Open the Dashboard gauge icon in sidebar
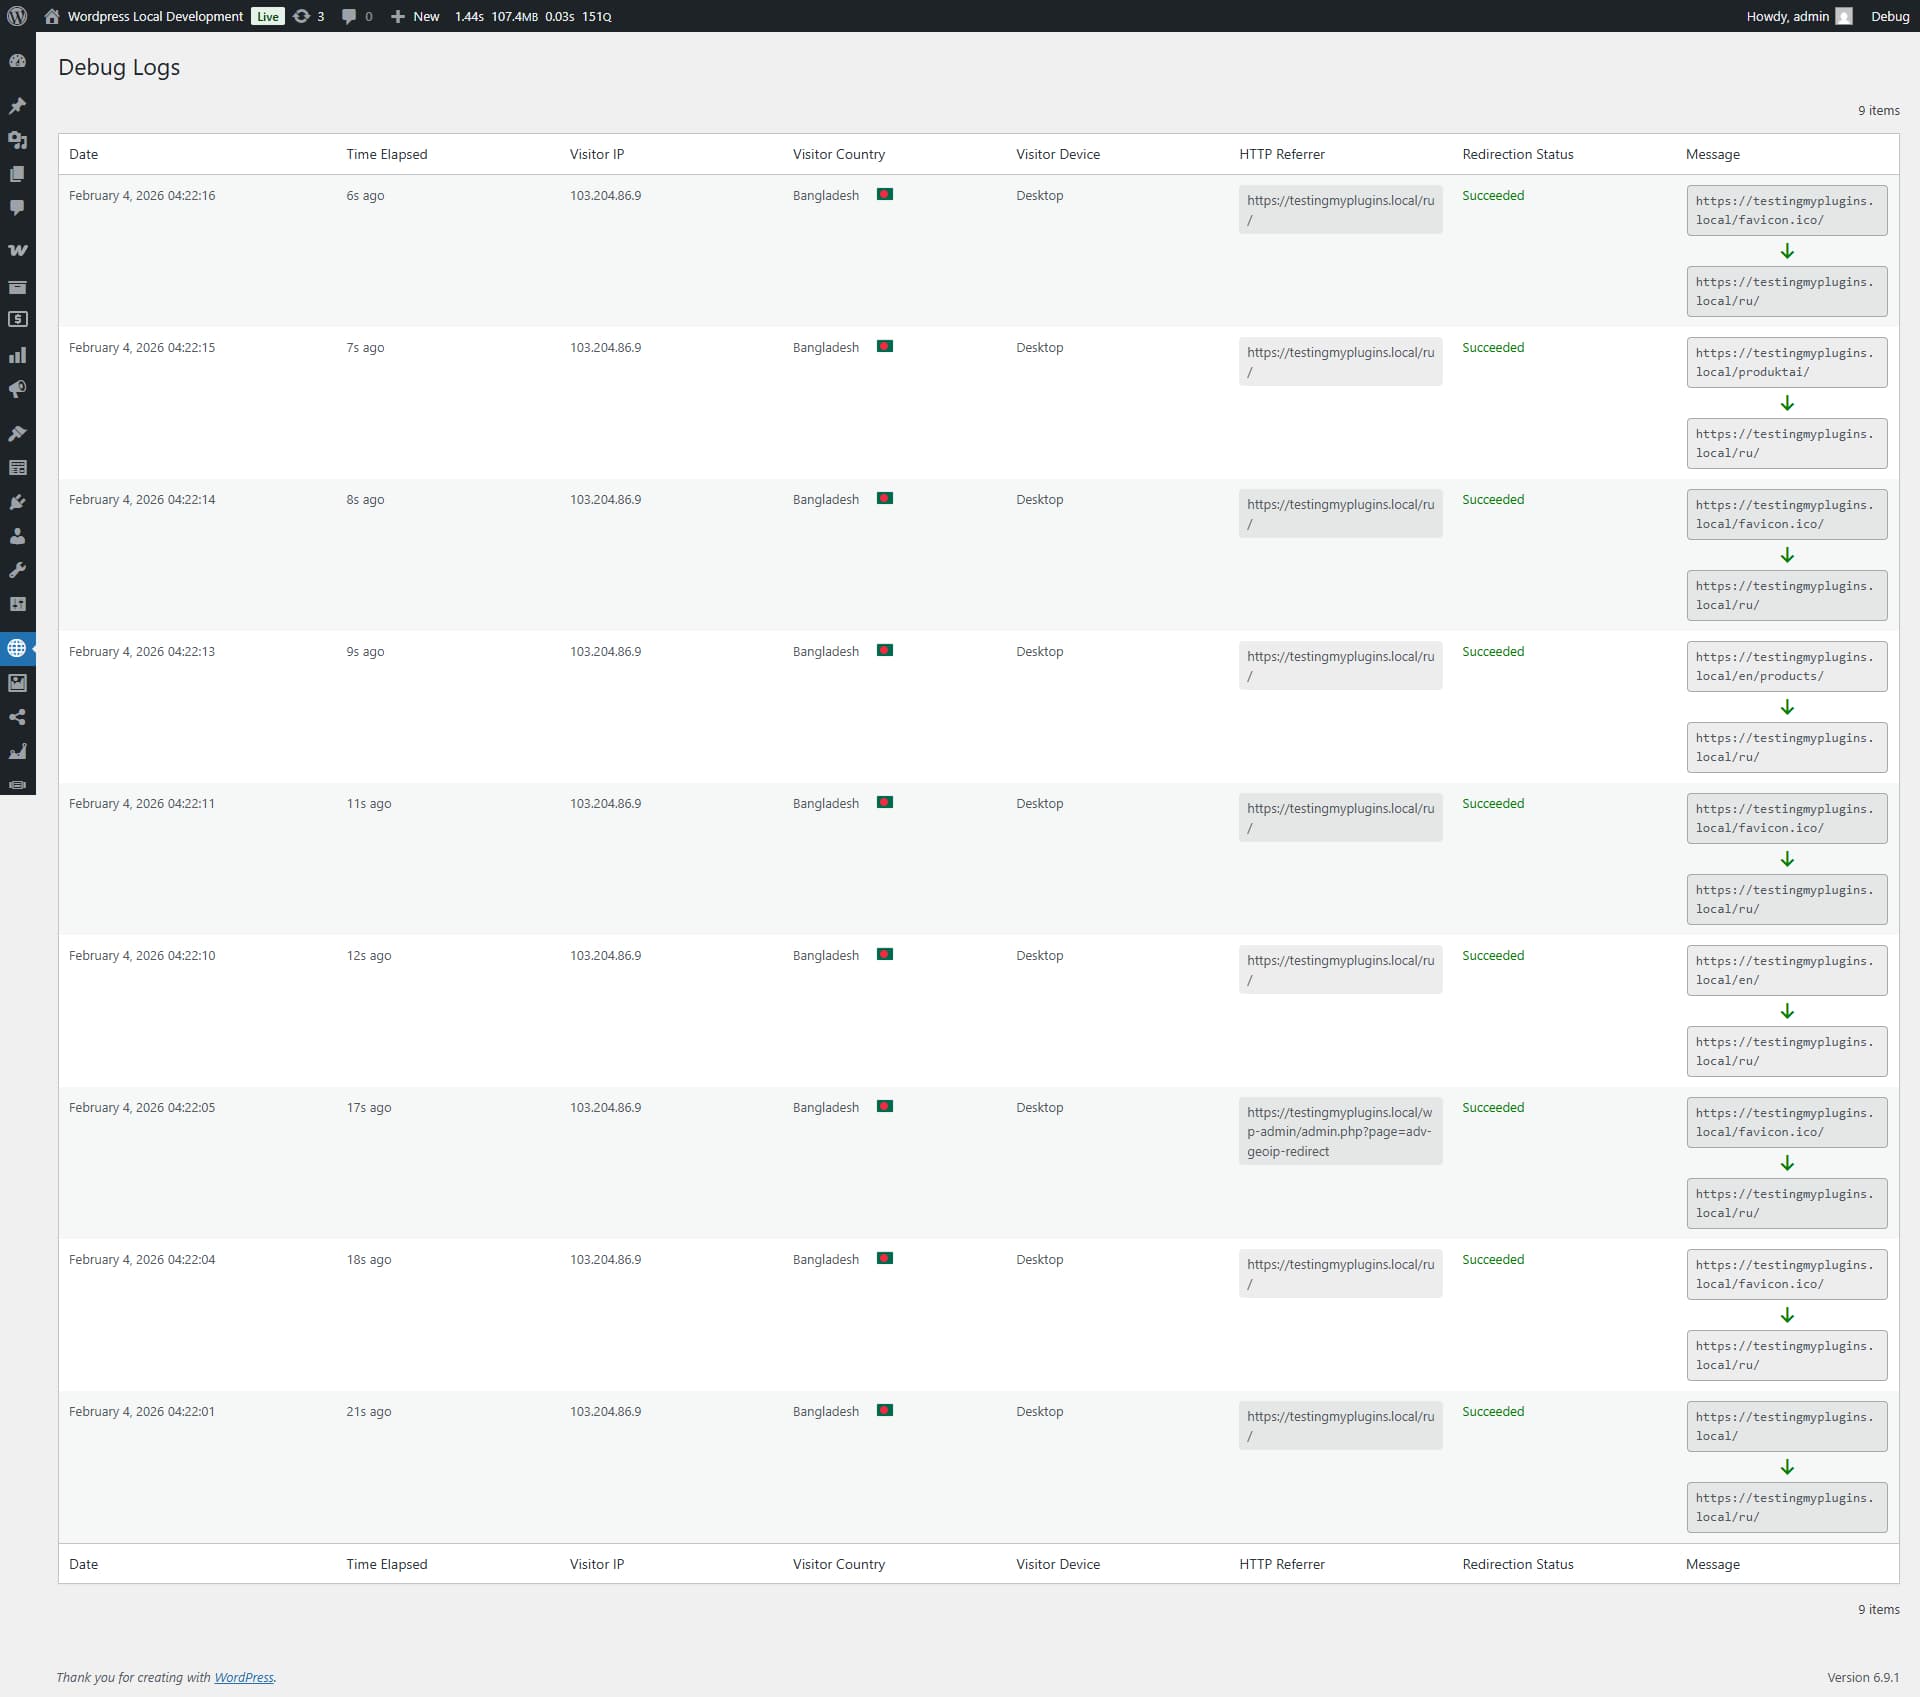1920x1697 pixels. (x=17, y=61)
